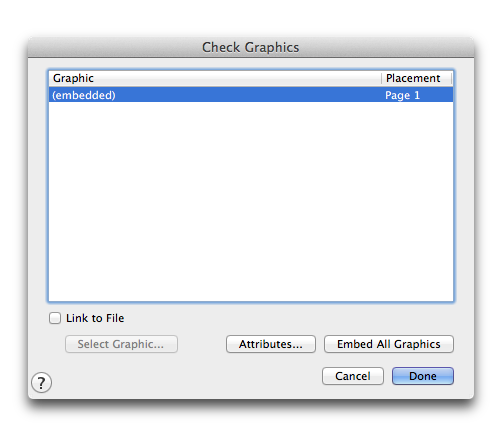The width and height of the screenshot is (502, 435).
Task: Click the header's right edge after Placement
Action: pos(451,78)
